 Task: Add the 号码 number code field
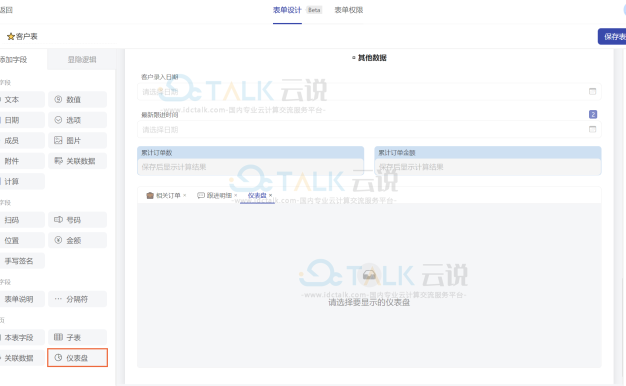click(77, 220)
